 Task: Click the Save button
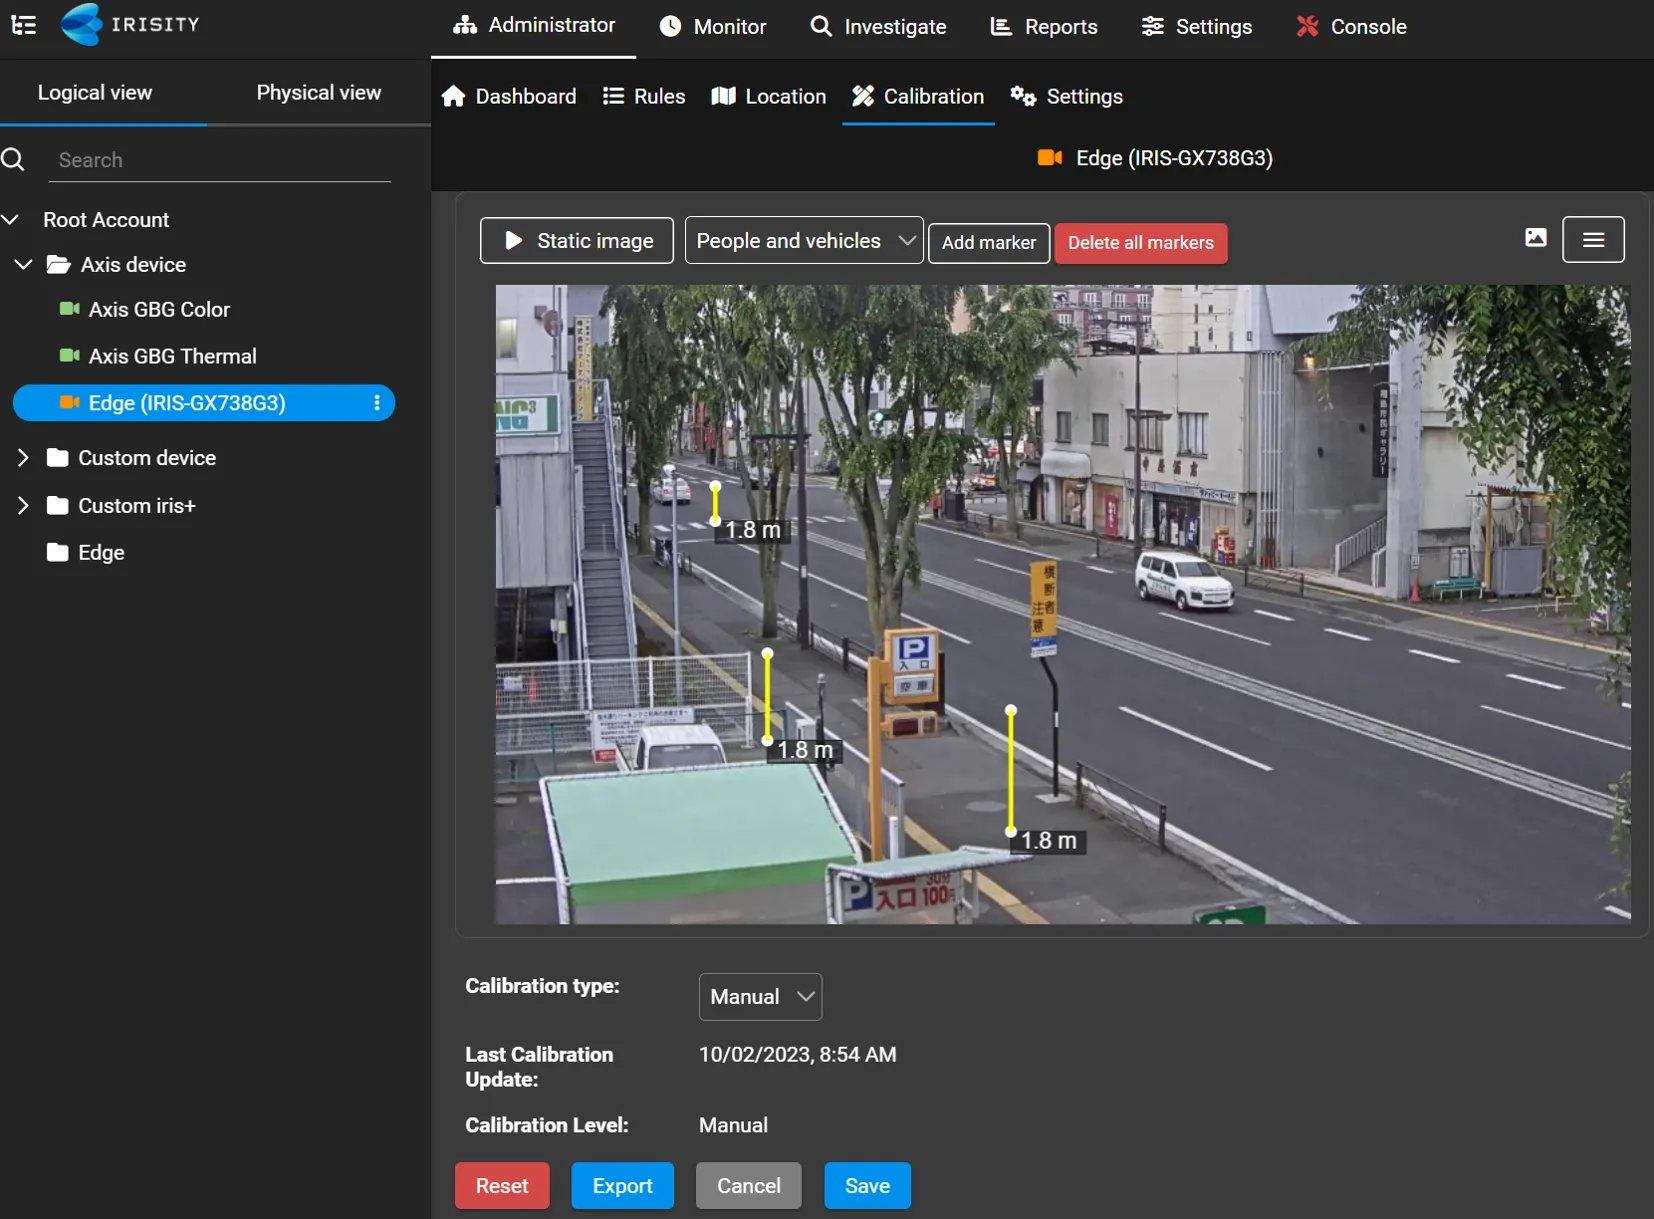[x=867, y=1185]
